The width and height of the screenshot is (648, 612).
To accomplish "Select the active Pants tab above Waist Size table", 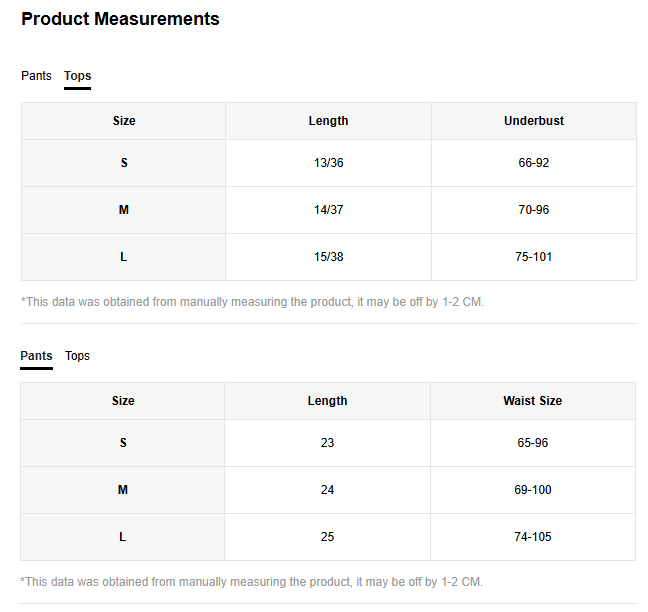I will pos(36,356).
